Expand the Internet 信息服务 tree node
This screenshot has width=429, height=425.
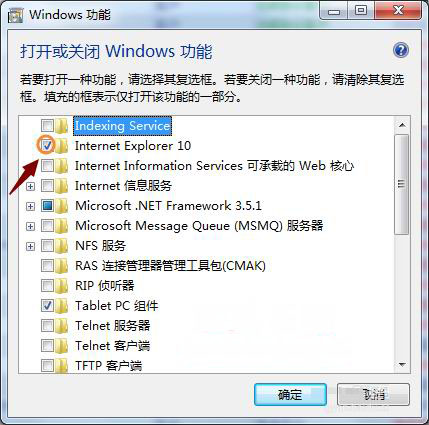30,186
